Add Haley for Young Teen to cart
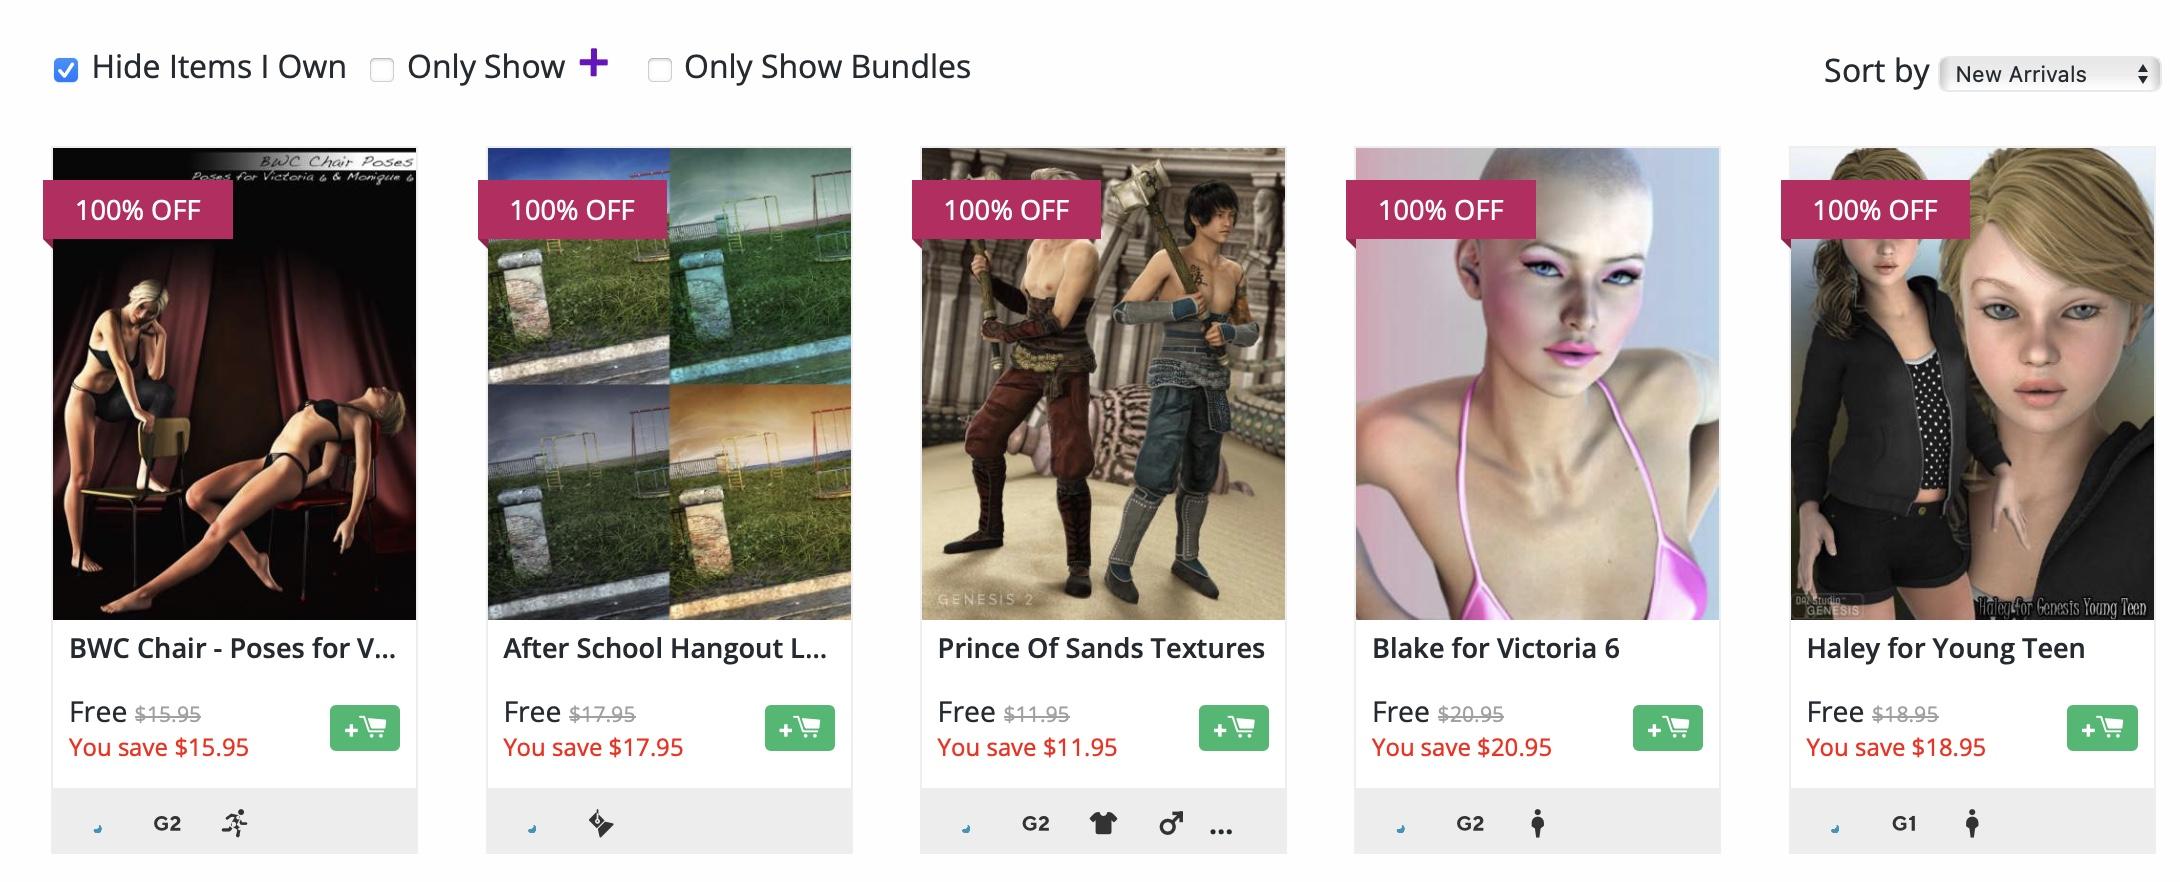 click(x=2102, y=728)
